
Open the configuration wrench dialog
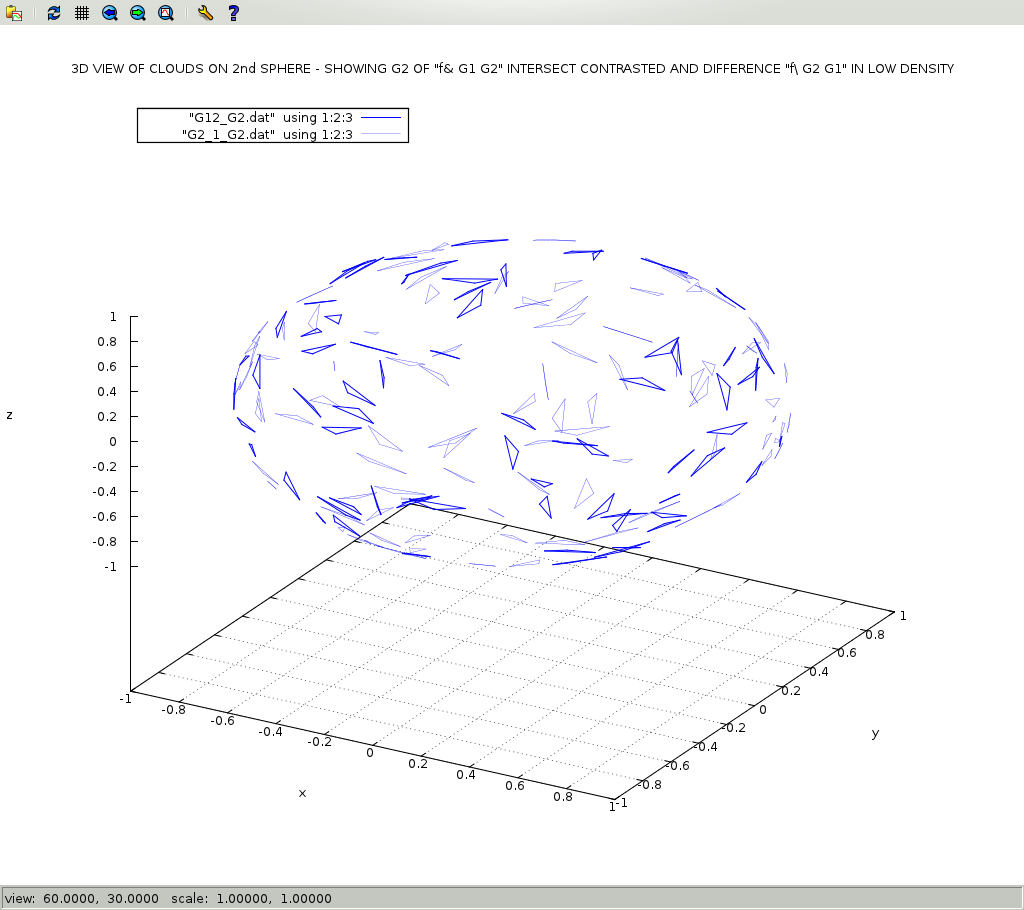coord(205,13)
